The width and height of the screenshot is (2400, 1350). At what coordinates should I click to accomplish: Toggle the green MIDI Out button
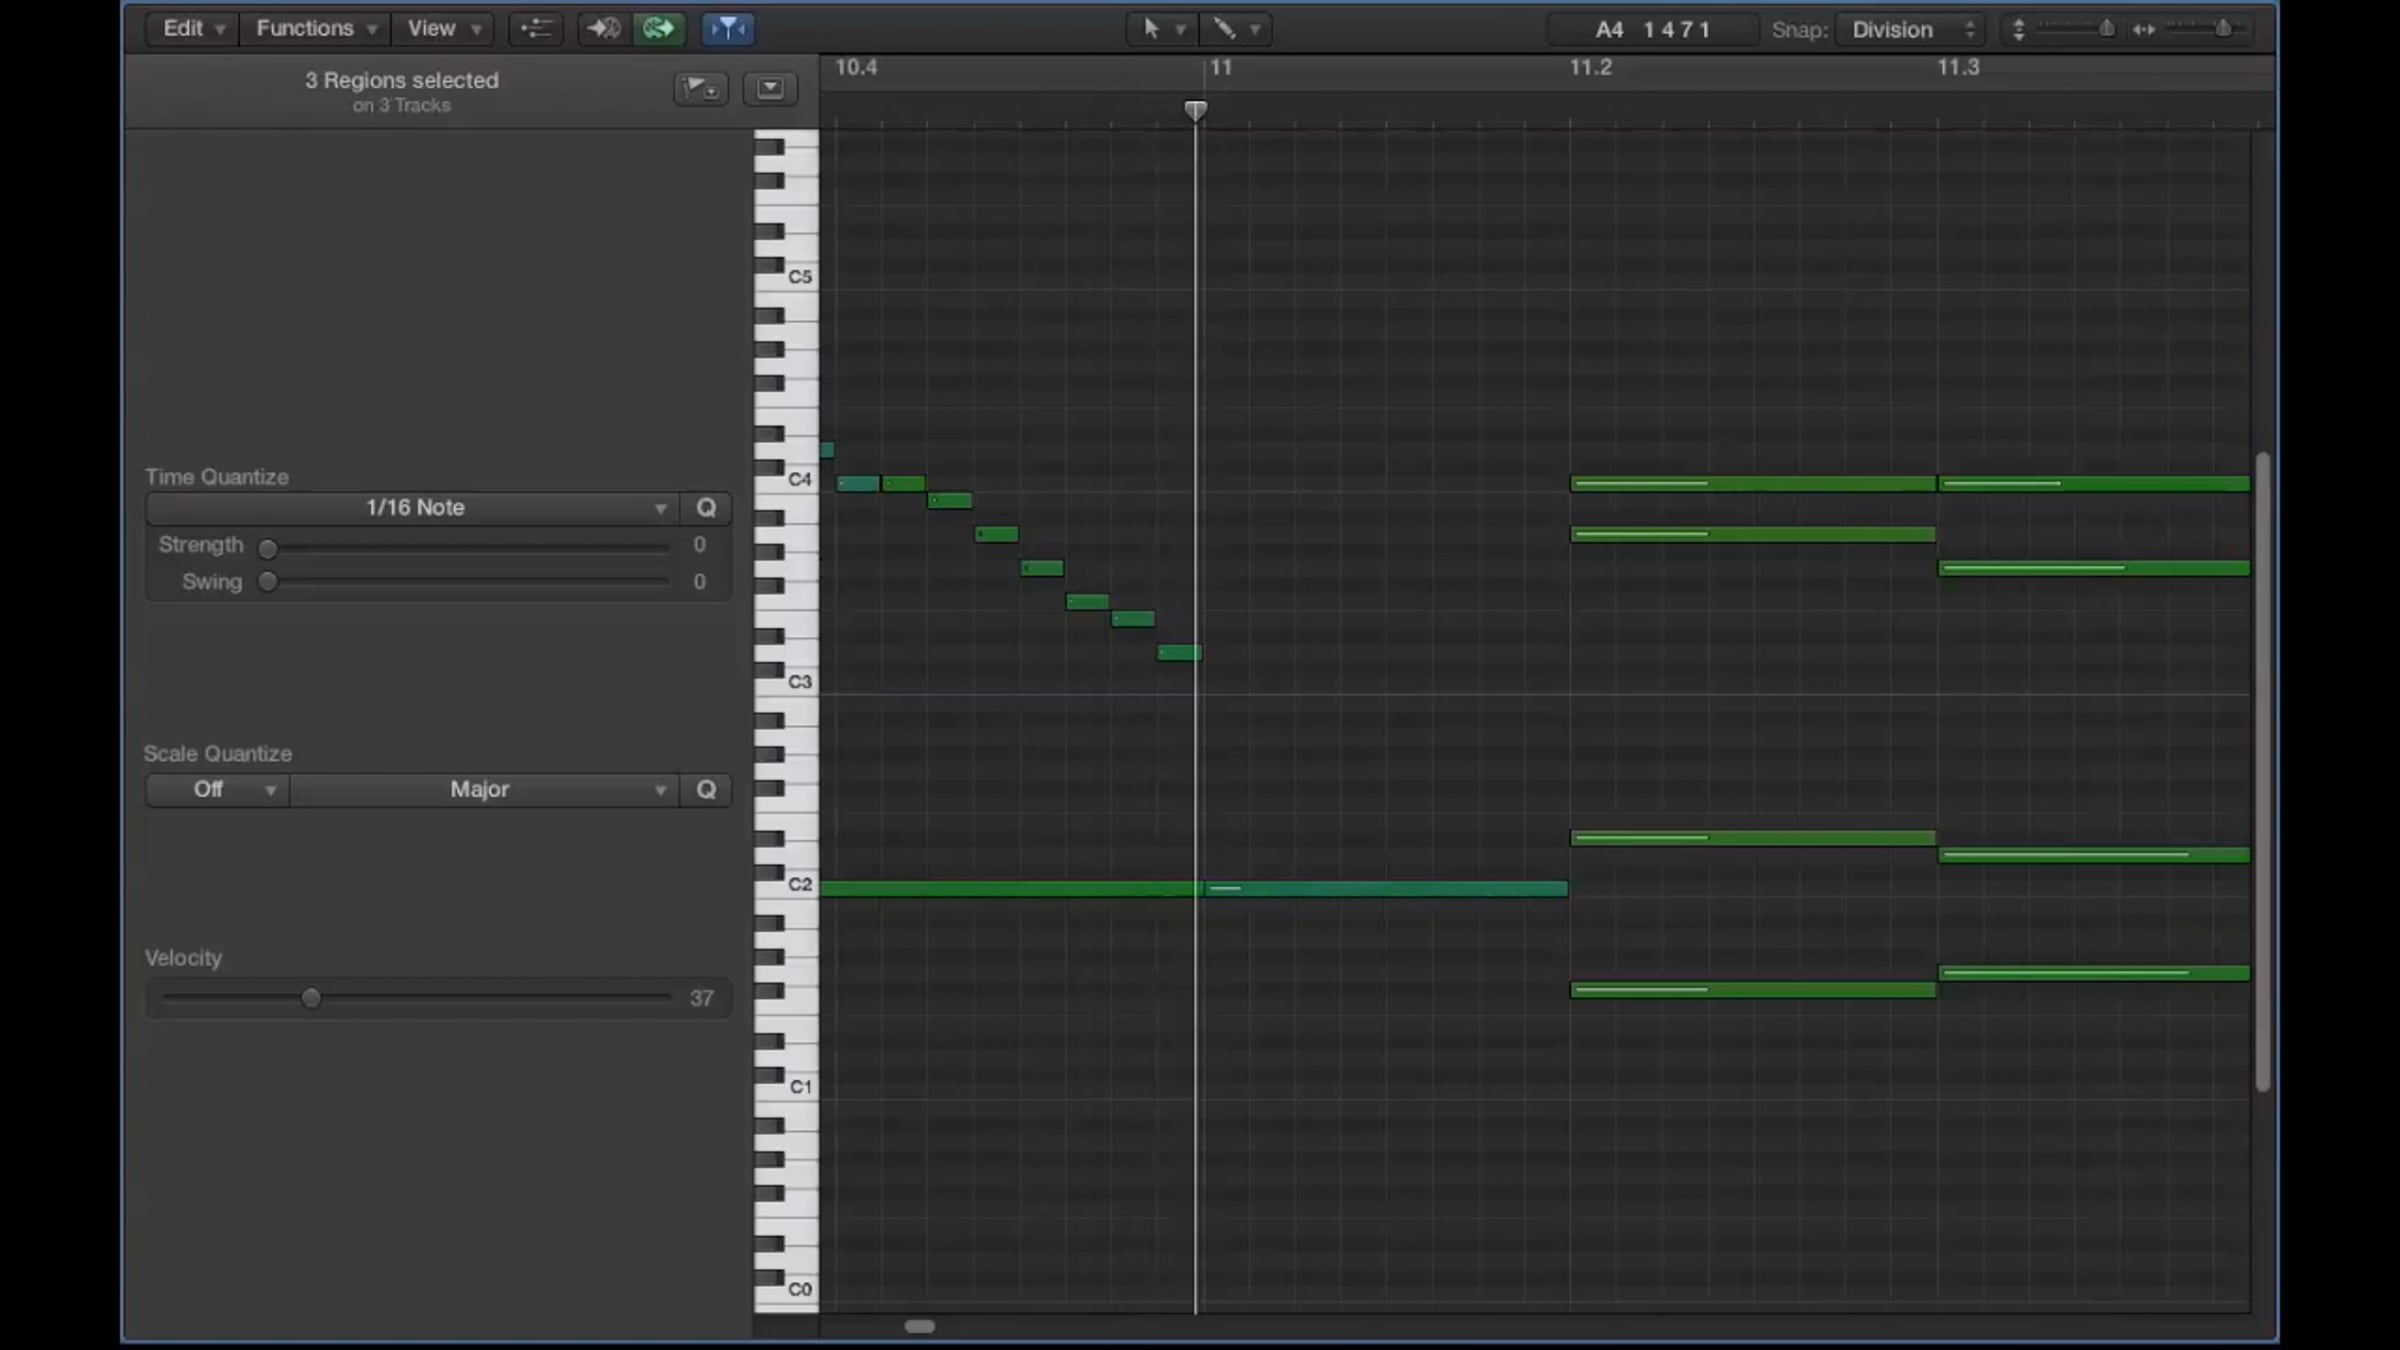click(x=658, y=29)
